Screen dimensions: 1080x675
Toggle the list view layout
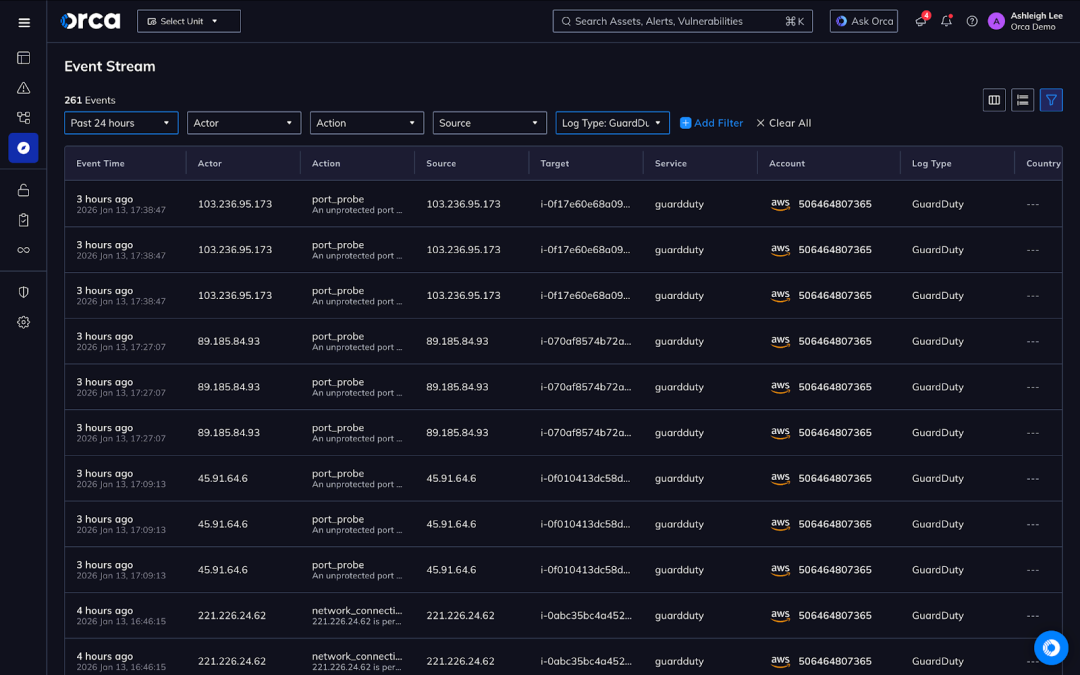click(x=1022, y=100)
